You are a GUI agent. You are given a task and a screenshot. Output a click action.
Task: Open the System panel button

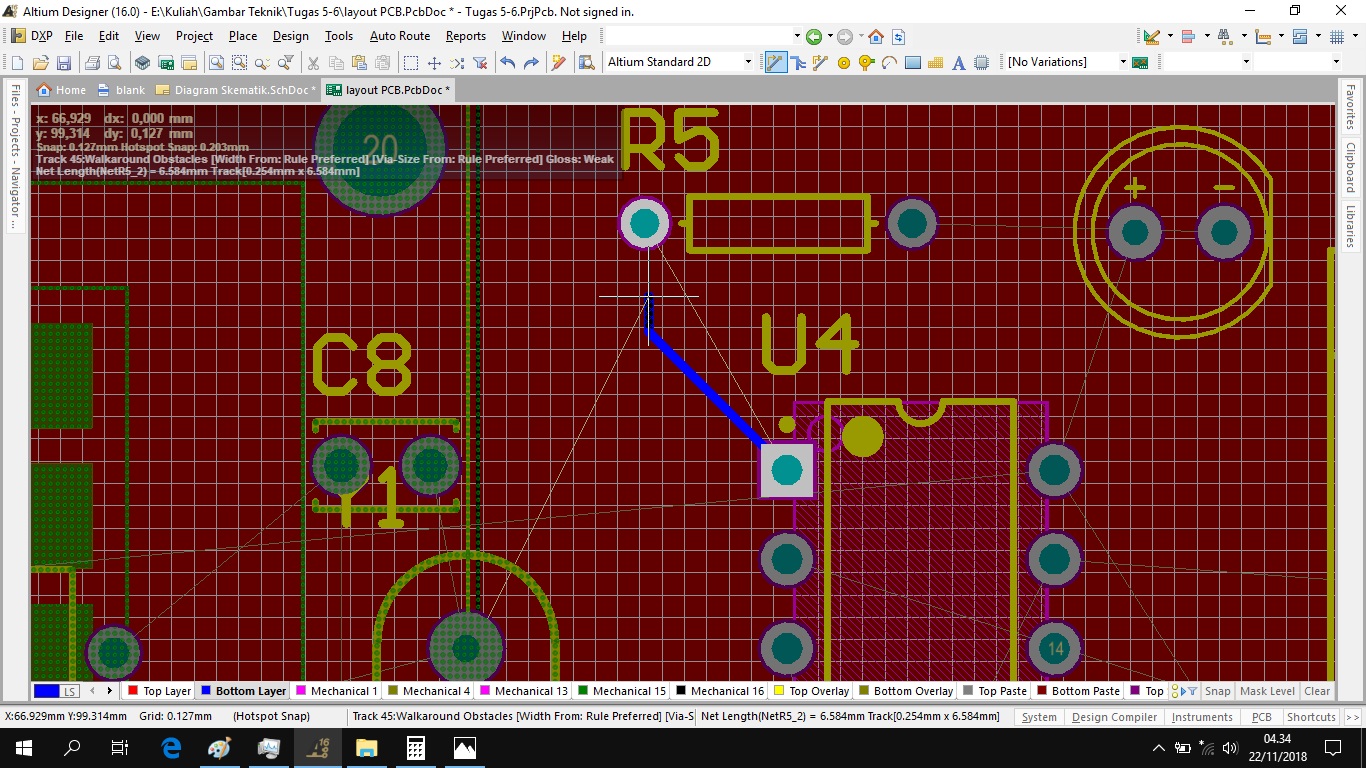(1039, 717)
